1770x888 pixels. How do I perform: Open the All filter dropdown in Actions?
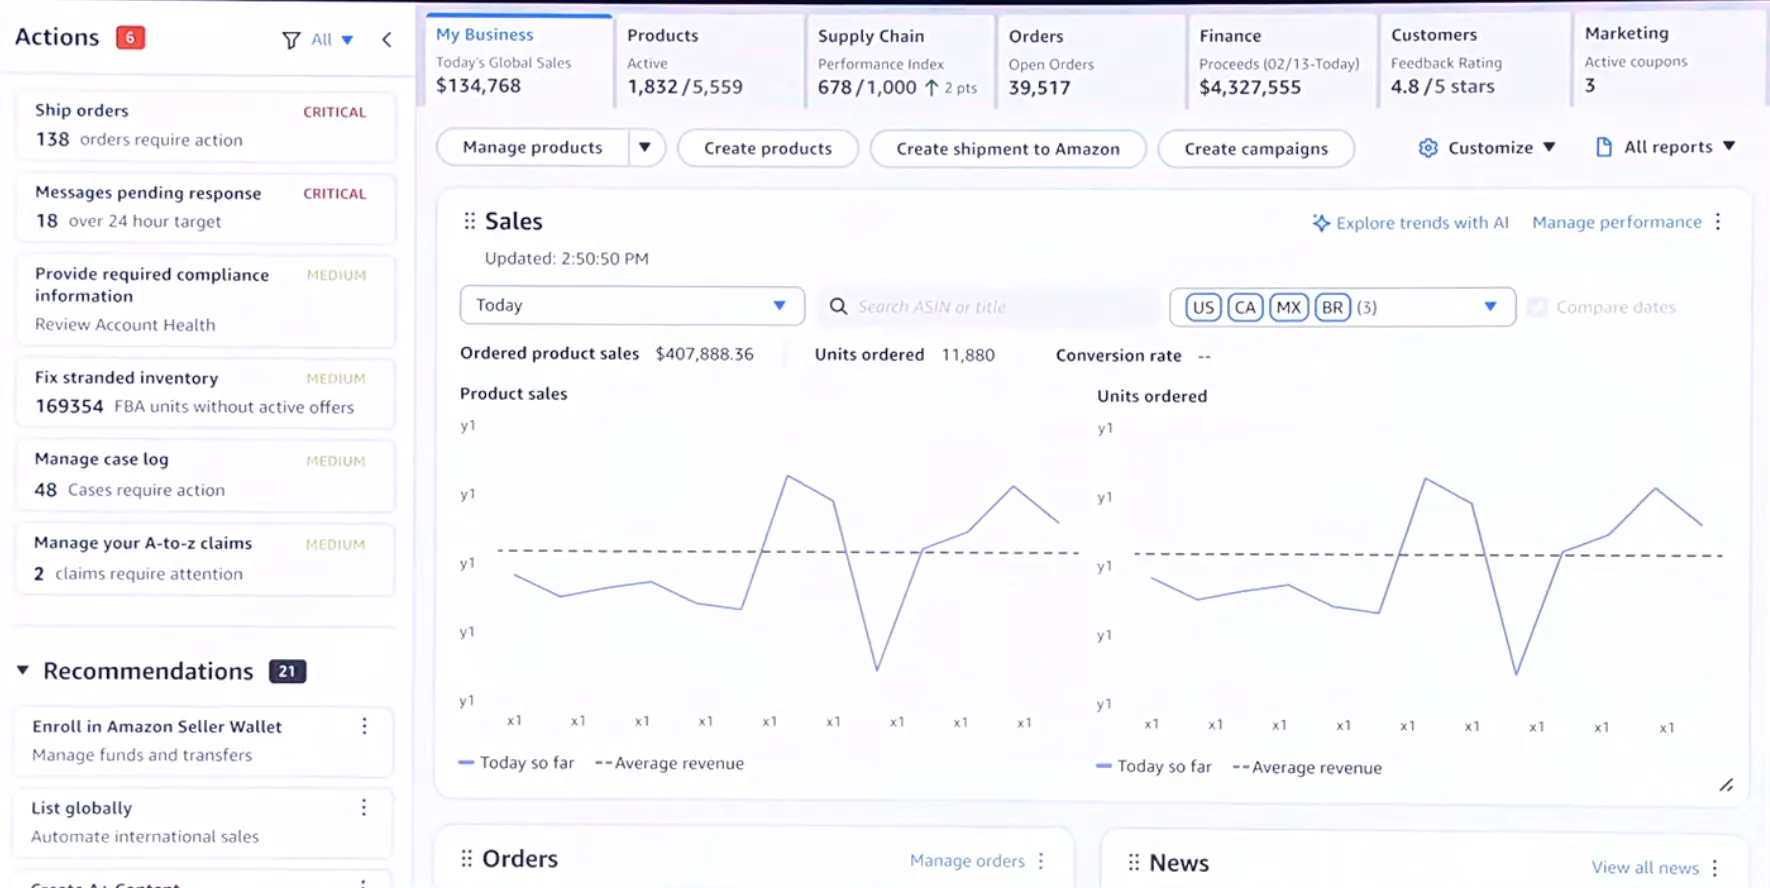click(332, 40)
